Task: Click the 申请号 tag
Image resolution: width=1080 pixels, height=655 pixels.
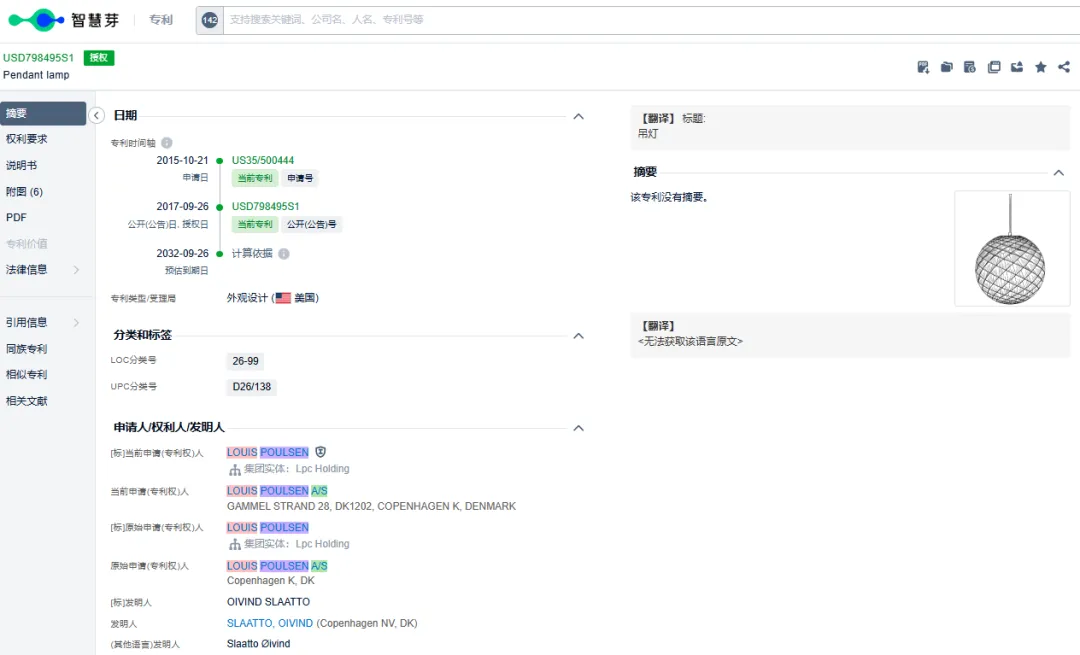Action: click(300, 178)
